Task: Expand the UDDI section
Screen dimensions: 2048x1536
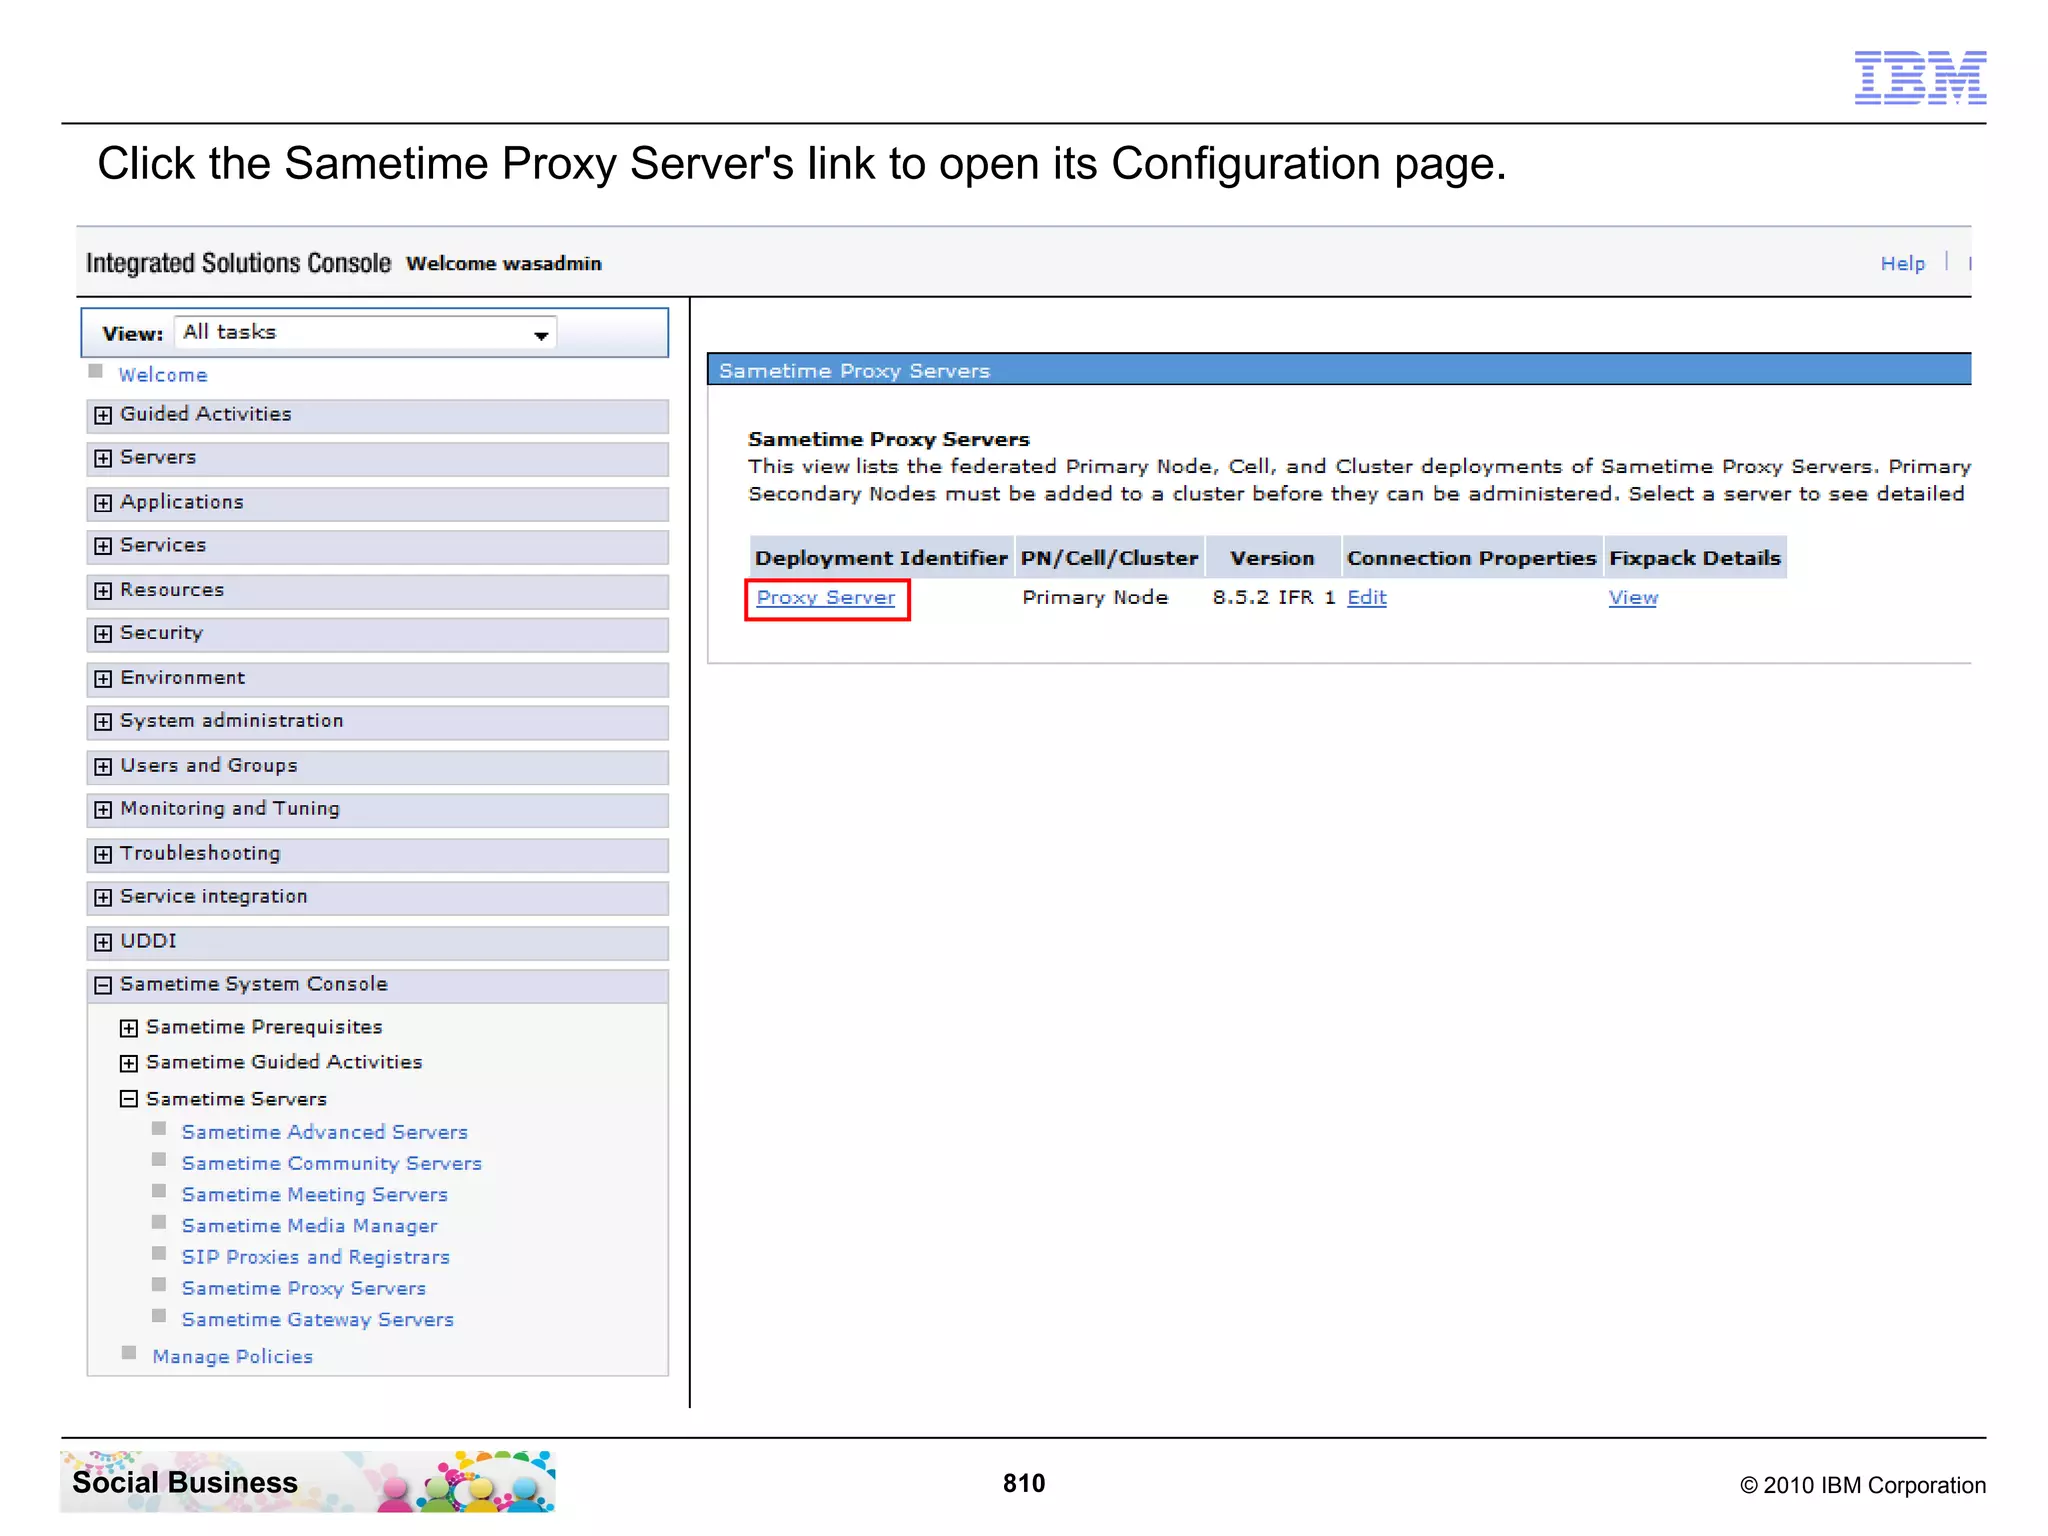Action: pos(103,942)
